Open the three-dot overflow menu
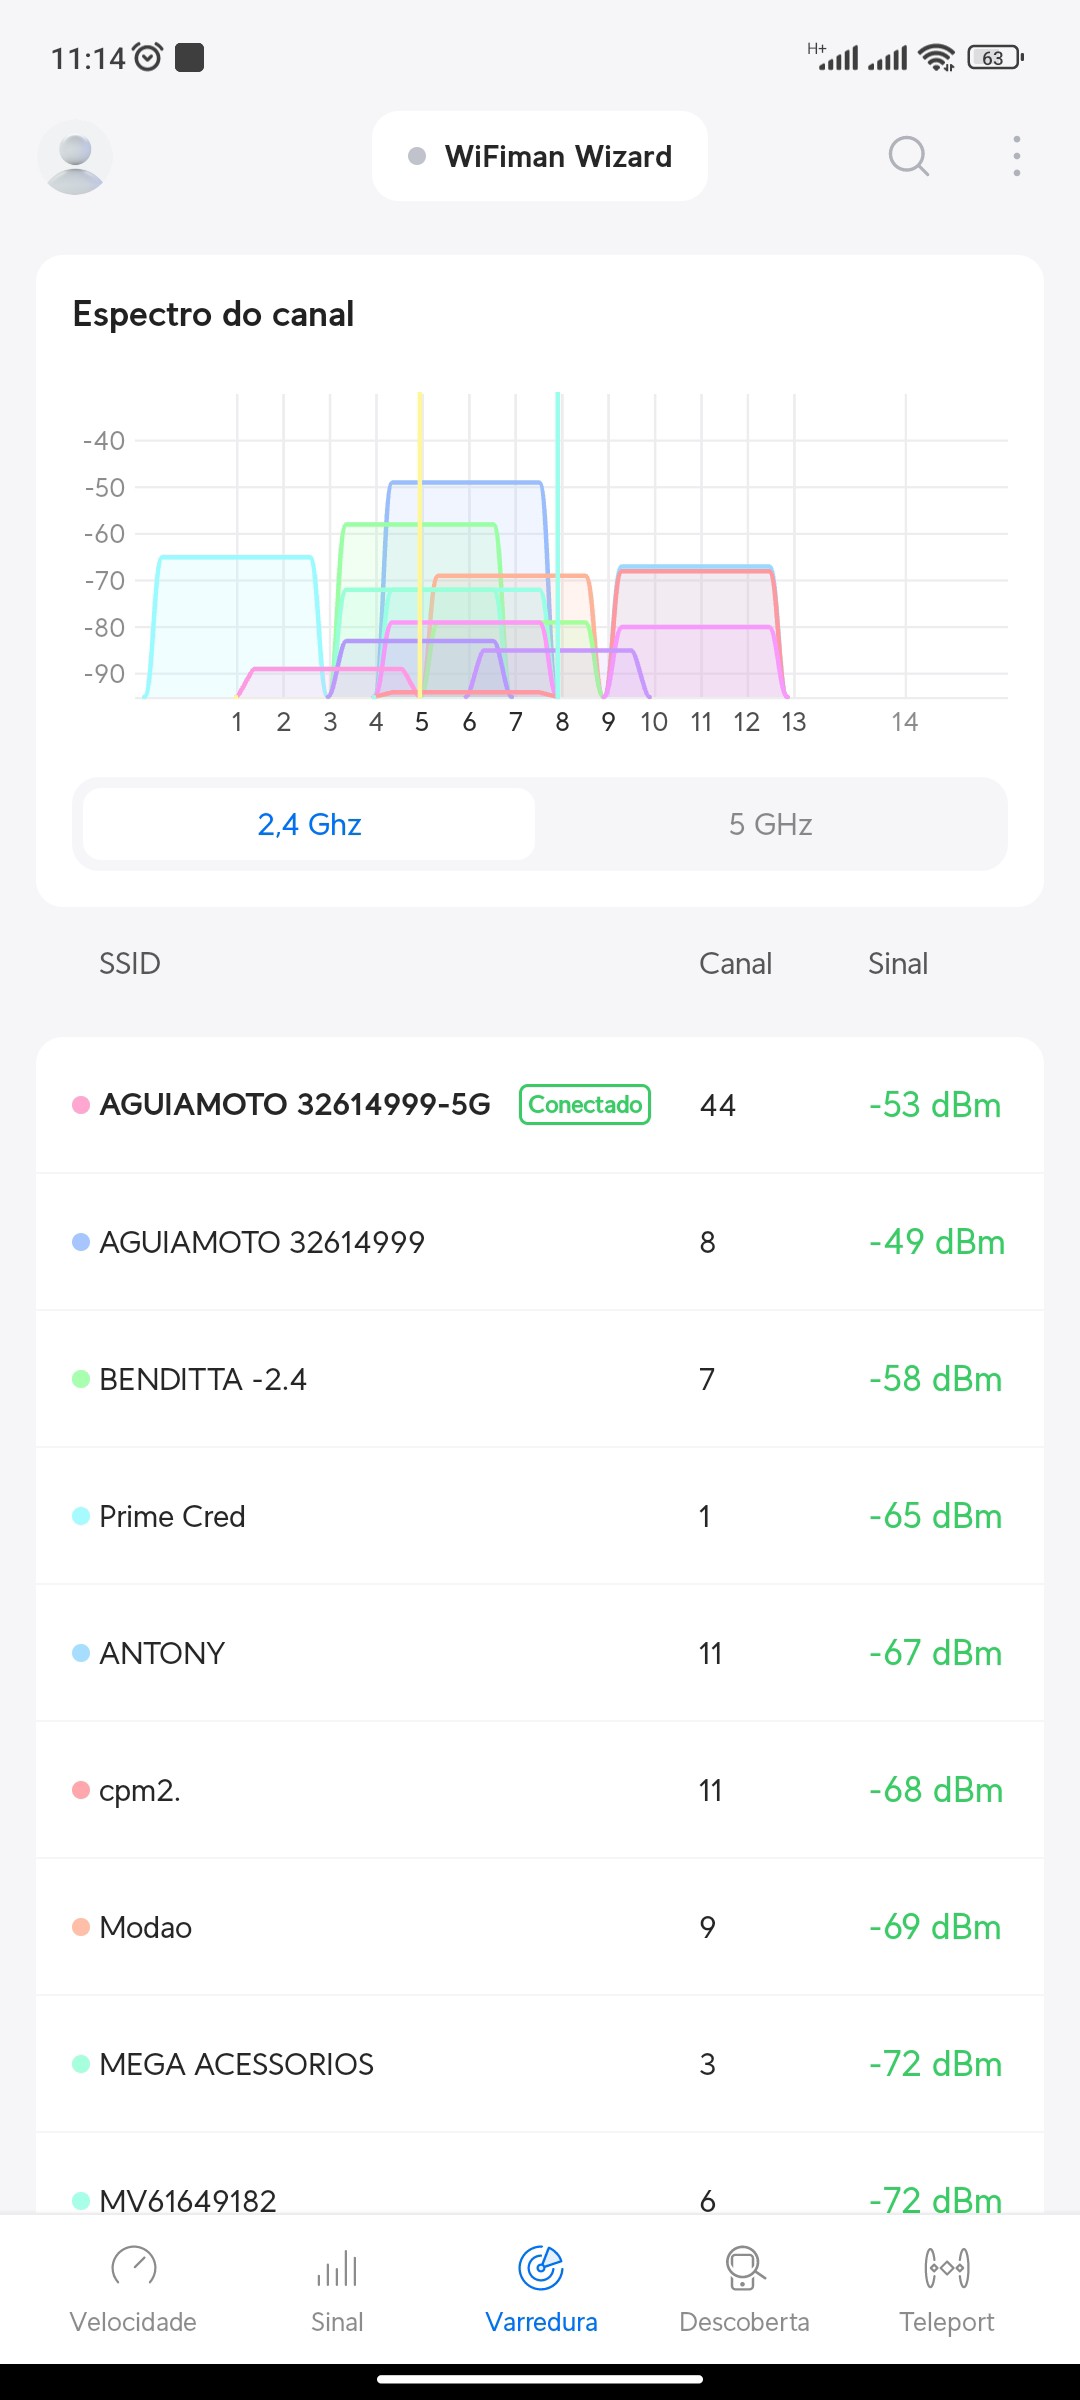This screenshot has width=1080, height=2400. pos(1016,157)
